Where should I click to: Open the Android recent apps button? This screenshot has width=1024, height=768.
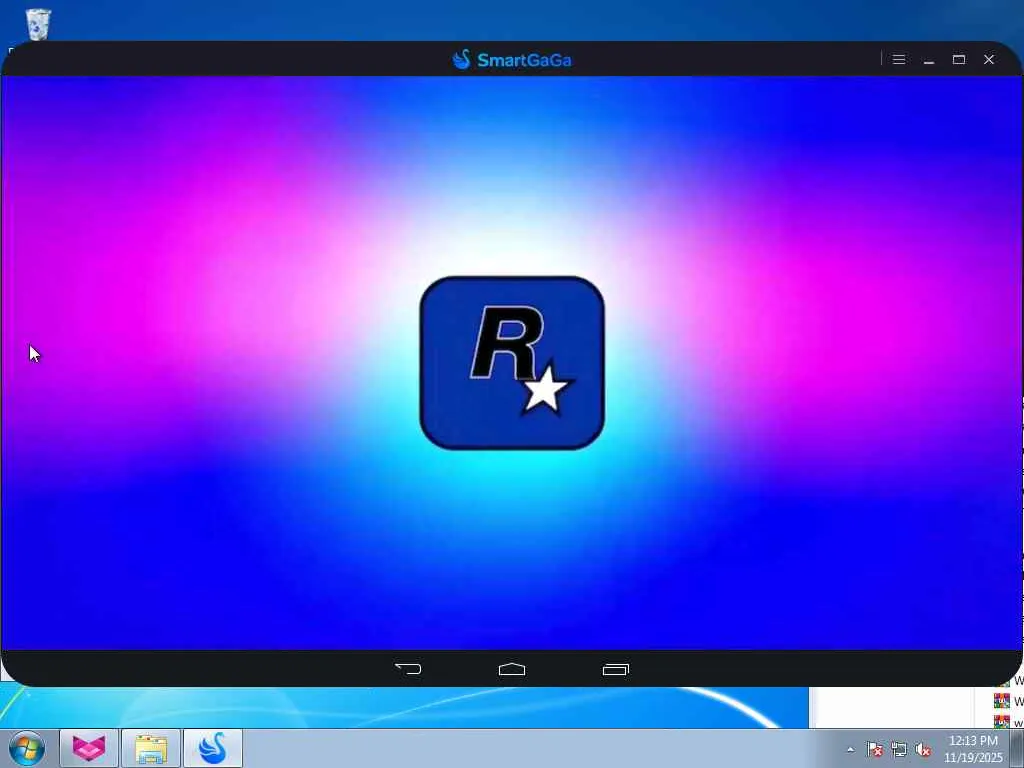(x=616, y=669)
